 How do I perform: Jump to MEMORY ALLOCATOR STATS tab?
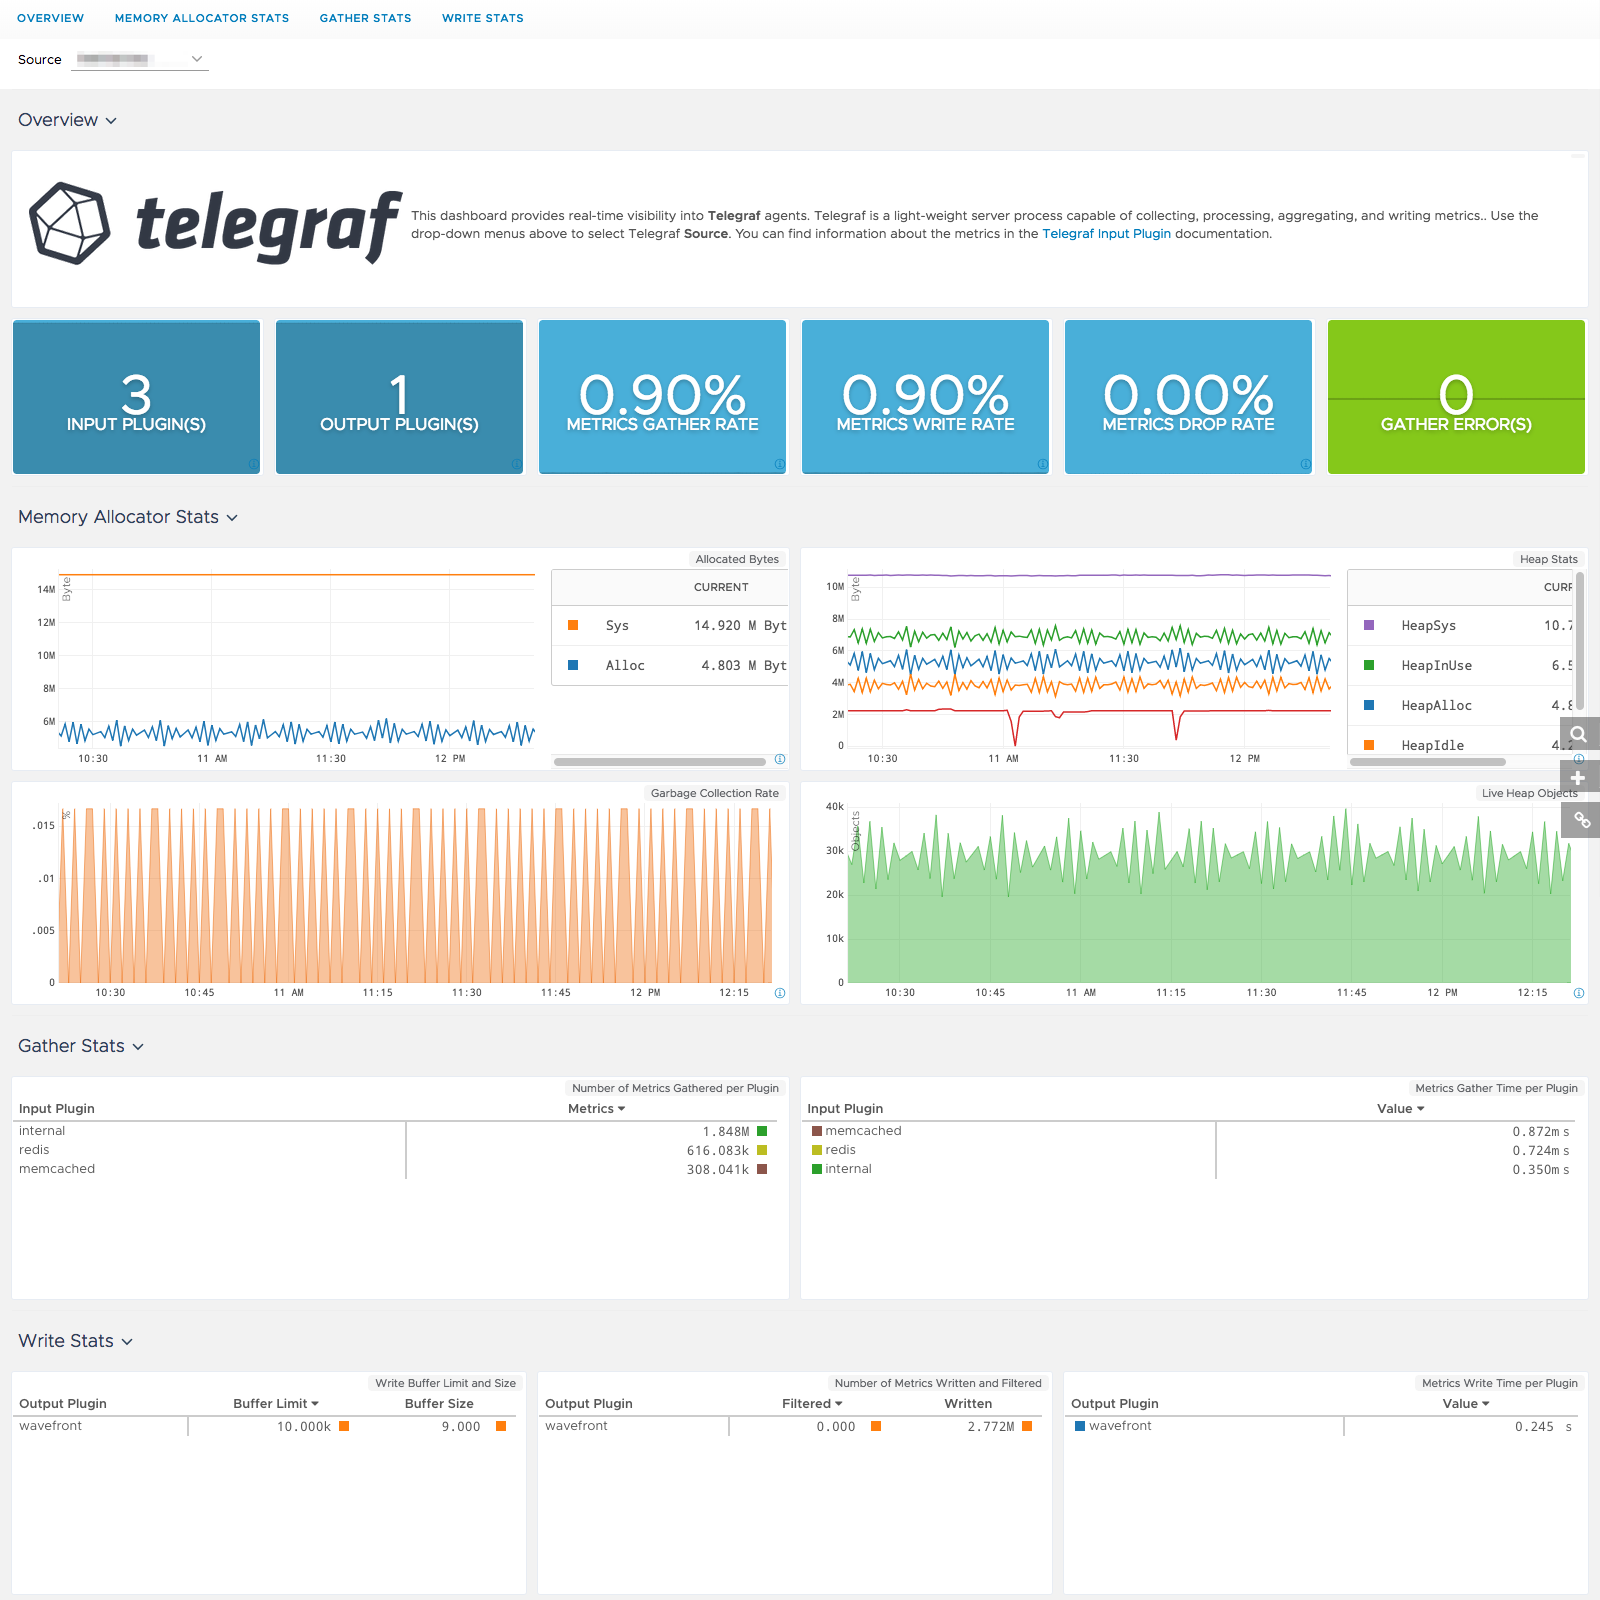click(202, 18)
